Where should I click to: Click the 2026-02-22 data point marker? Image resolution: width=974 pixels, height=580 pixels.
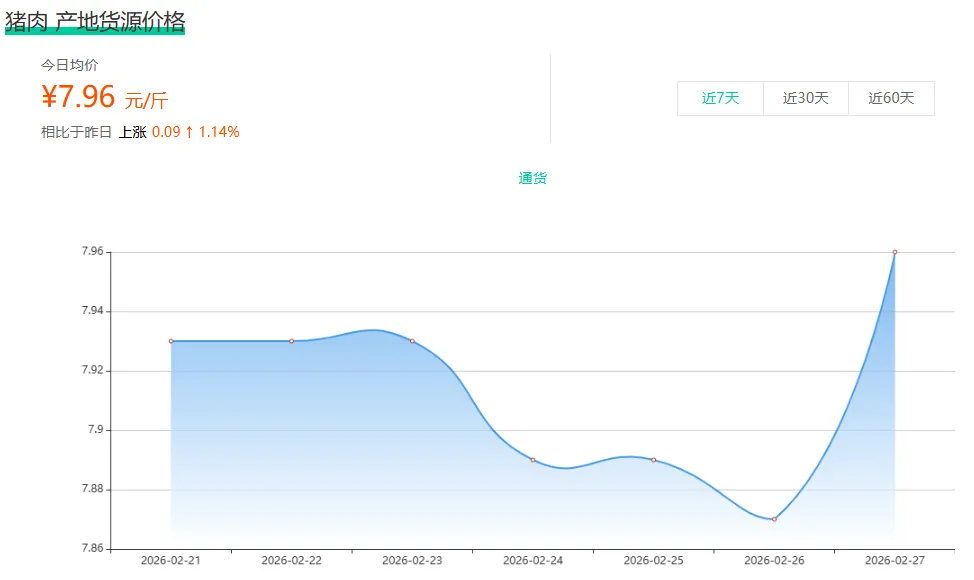click(292, 341)
